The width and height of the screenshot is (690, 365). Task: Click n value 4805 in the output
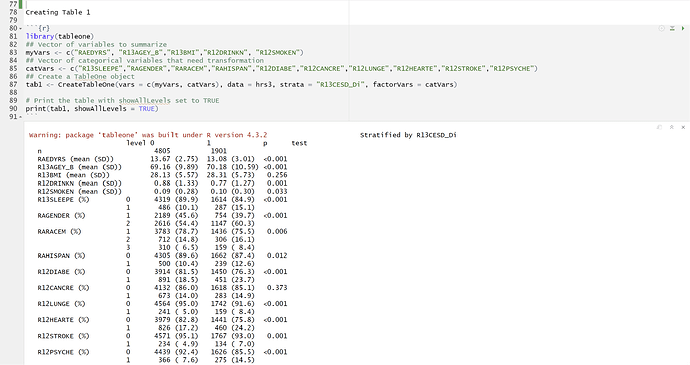[x=162, y=151]
